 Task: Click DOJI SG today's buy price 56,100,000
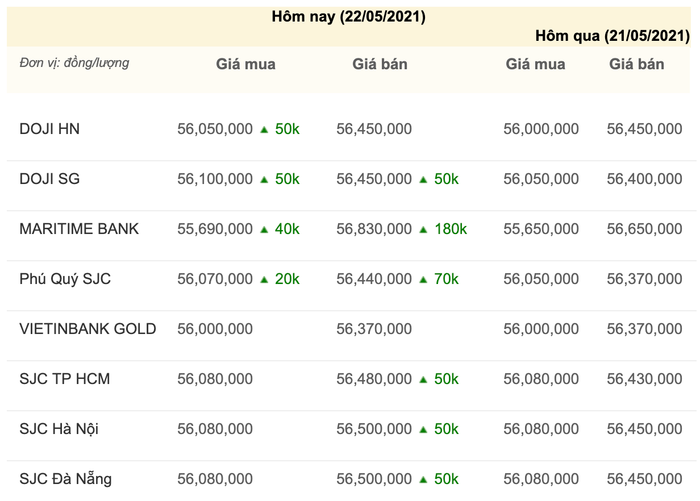[215, 179]
